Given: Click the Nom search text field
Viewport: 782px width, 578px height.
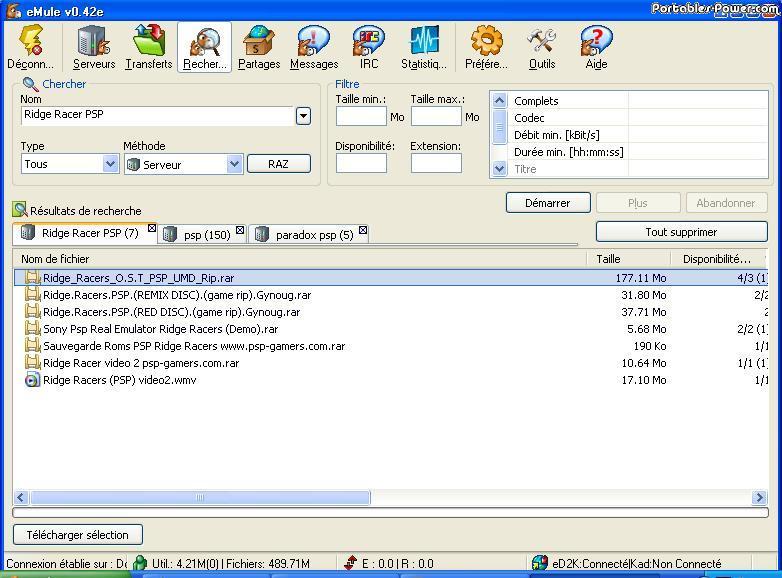Looking at the screenshot, I should (x=158, y=115).
